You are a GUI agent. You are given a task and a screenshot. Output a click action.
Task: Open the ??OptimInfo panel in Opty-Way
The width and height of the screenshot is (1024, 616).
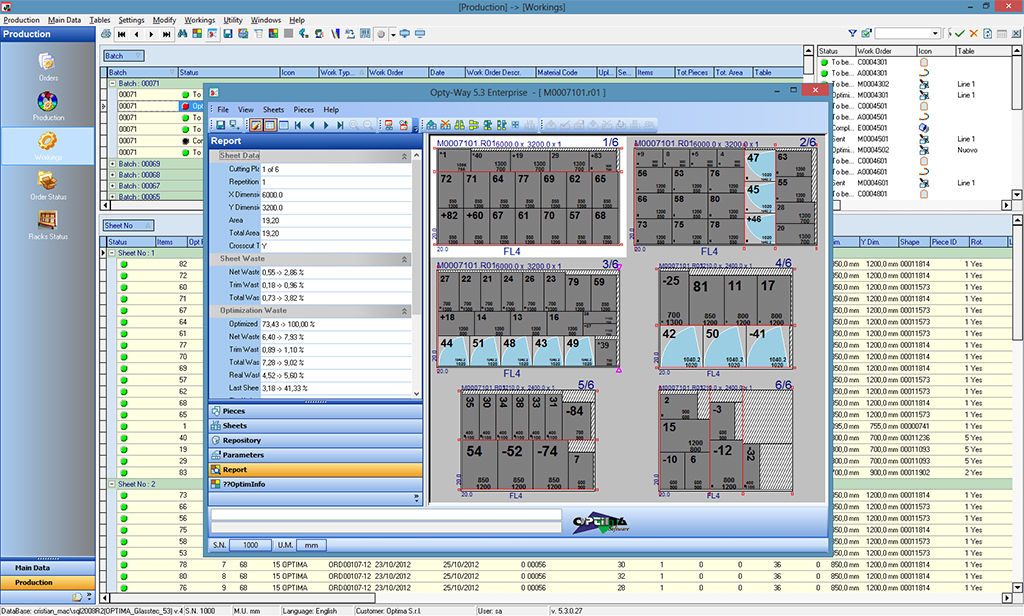[315, 485]
